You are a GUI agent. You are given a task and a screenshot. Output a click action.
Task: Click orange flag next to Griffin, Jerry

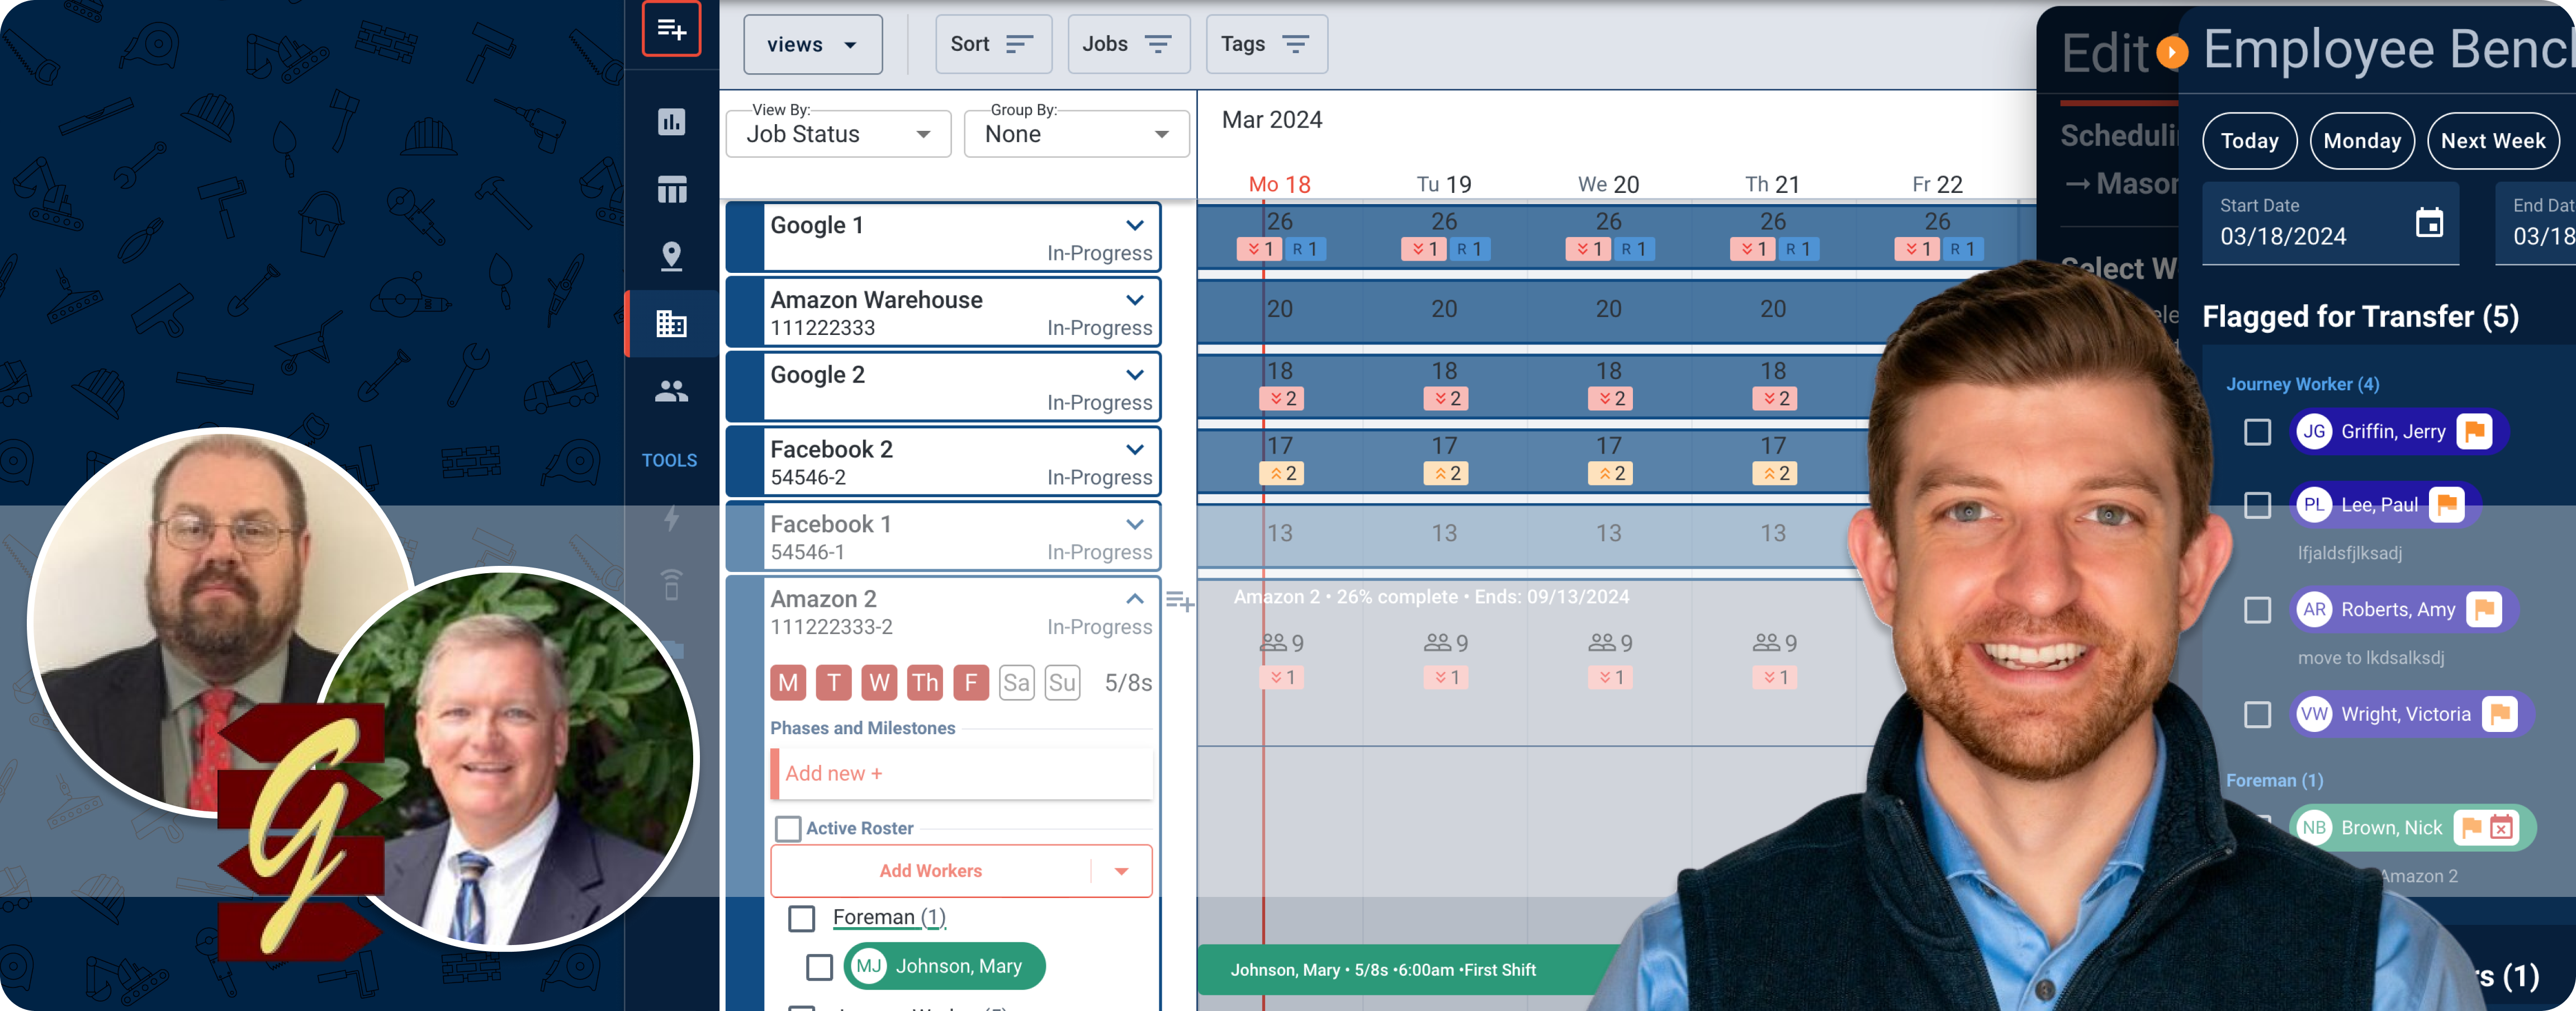point(2475,432)
